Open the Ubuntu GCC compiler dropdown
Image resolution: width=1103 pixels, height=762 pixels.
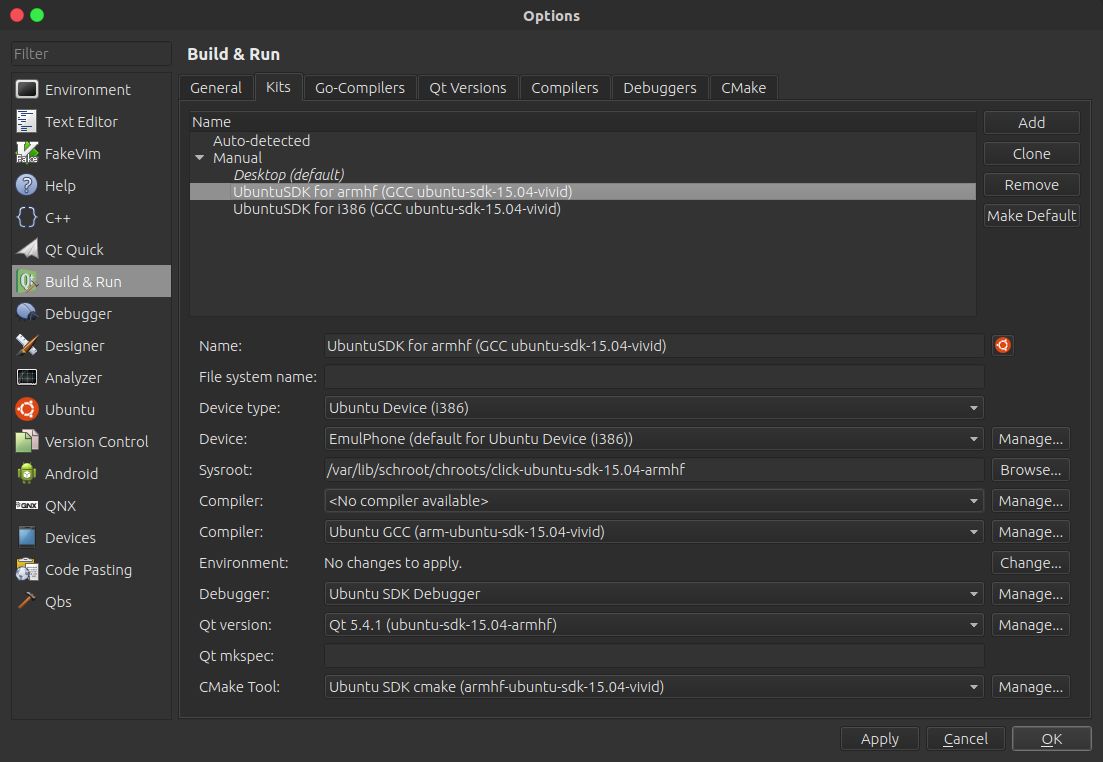pyautogui.click(x=653, y=532)
